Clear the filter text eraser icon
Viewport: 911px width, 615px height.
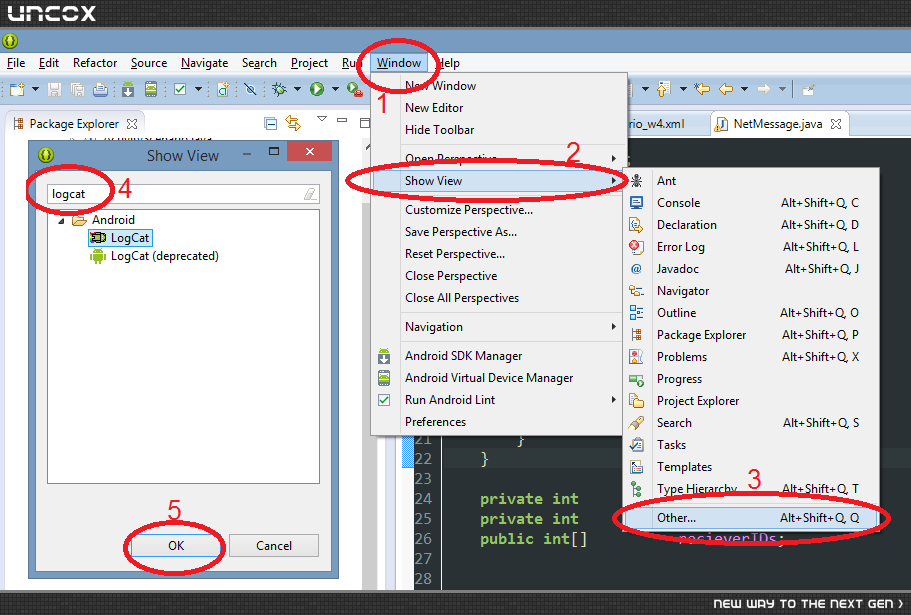tap(310, 194)
